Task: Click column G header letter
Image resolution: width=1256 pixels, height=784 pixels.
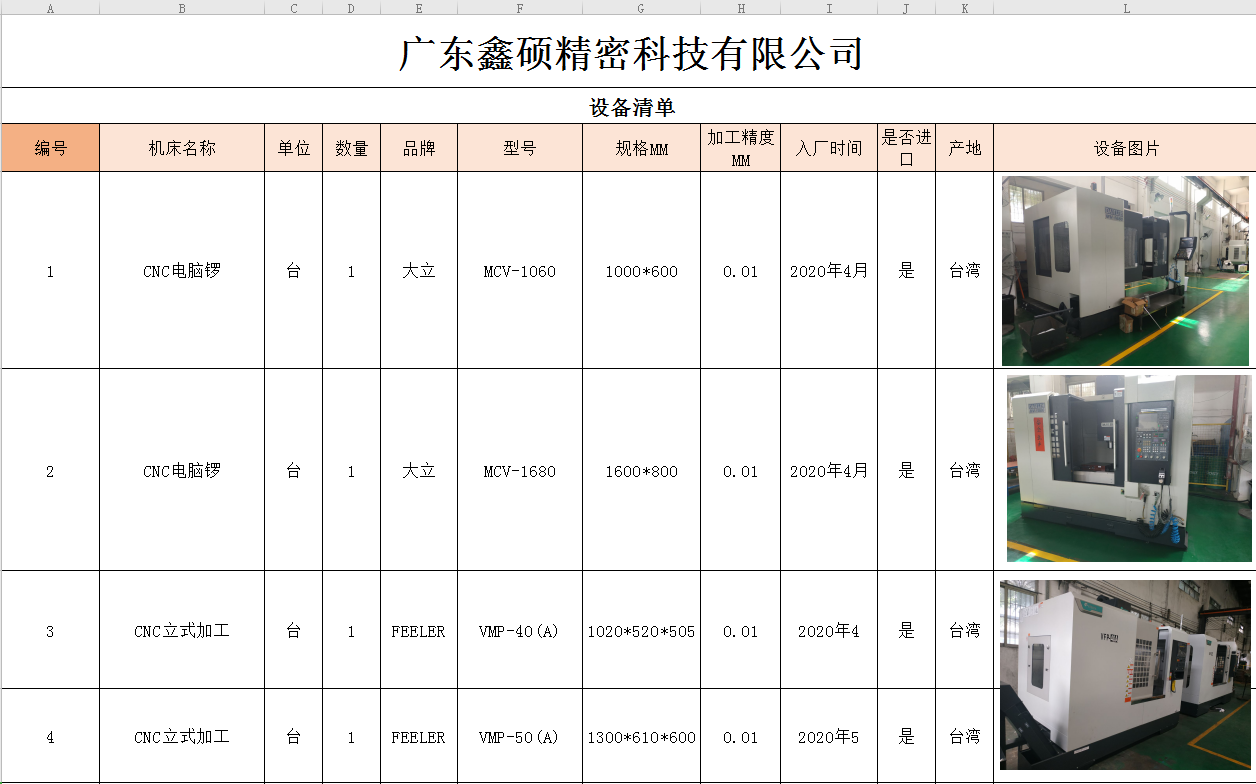Action: [641, 8]
